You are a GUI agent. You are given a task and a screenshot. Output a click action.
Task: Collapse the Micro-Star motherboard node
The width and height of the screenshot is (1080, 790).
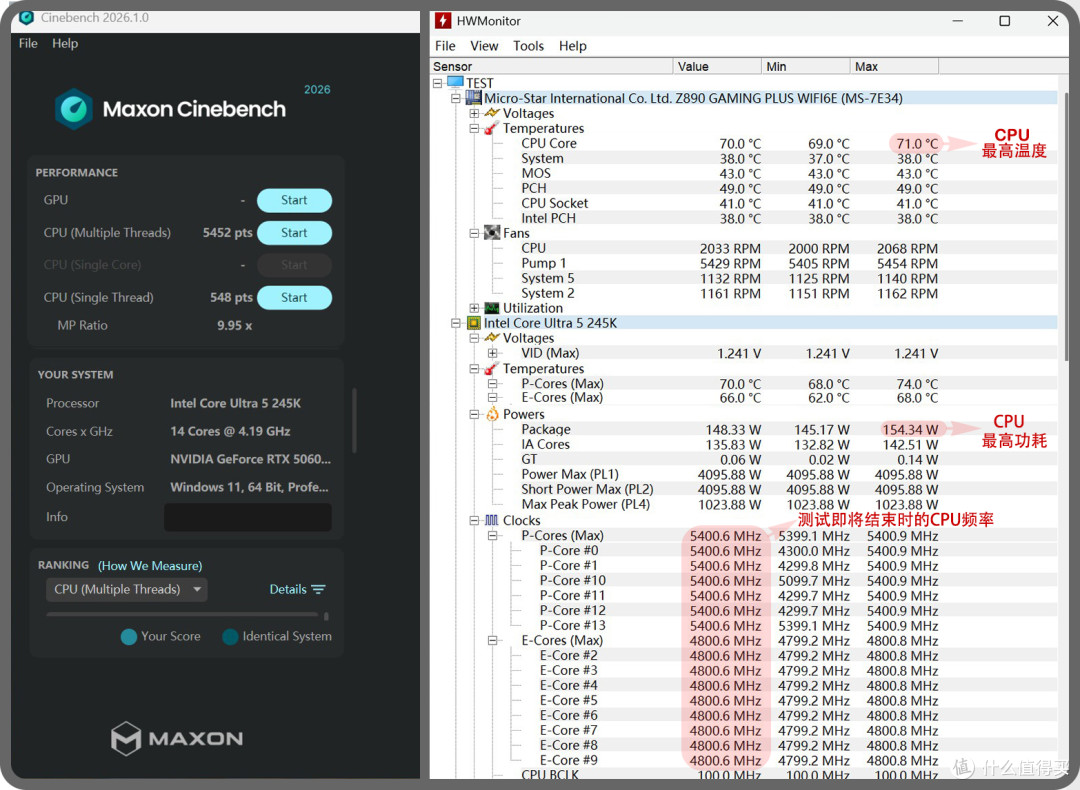(x=455, y=98)
